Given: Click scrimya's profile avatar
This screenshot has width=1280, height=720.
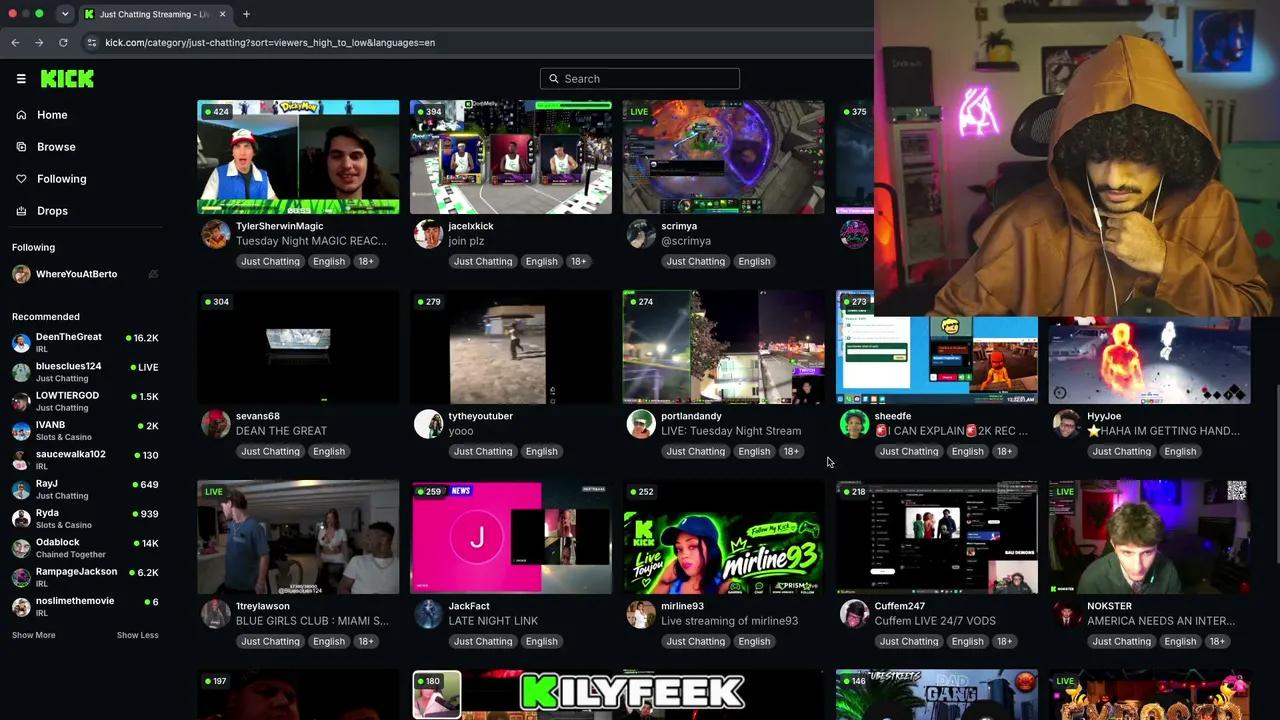Looking at the screenshot, I should (641, 234).
